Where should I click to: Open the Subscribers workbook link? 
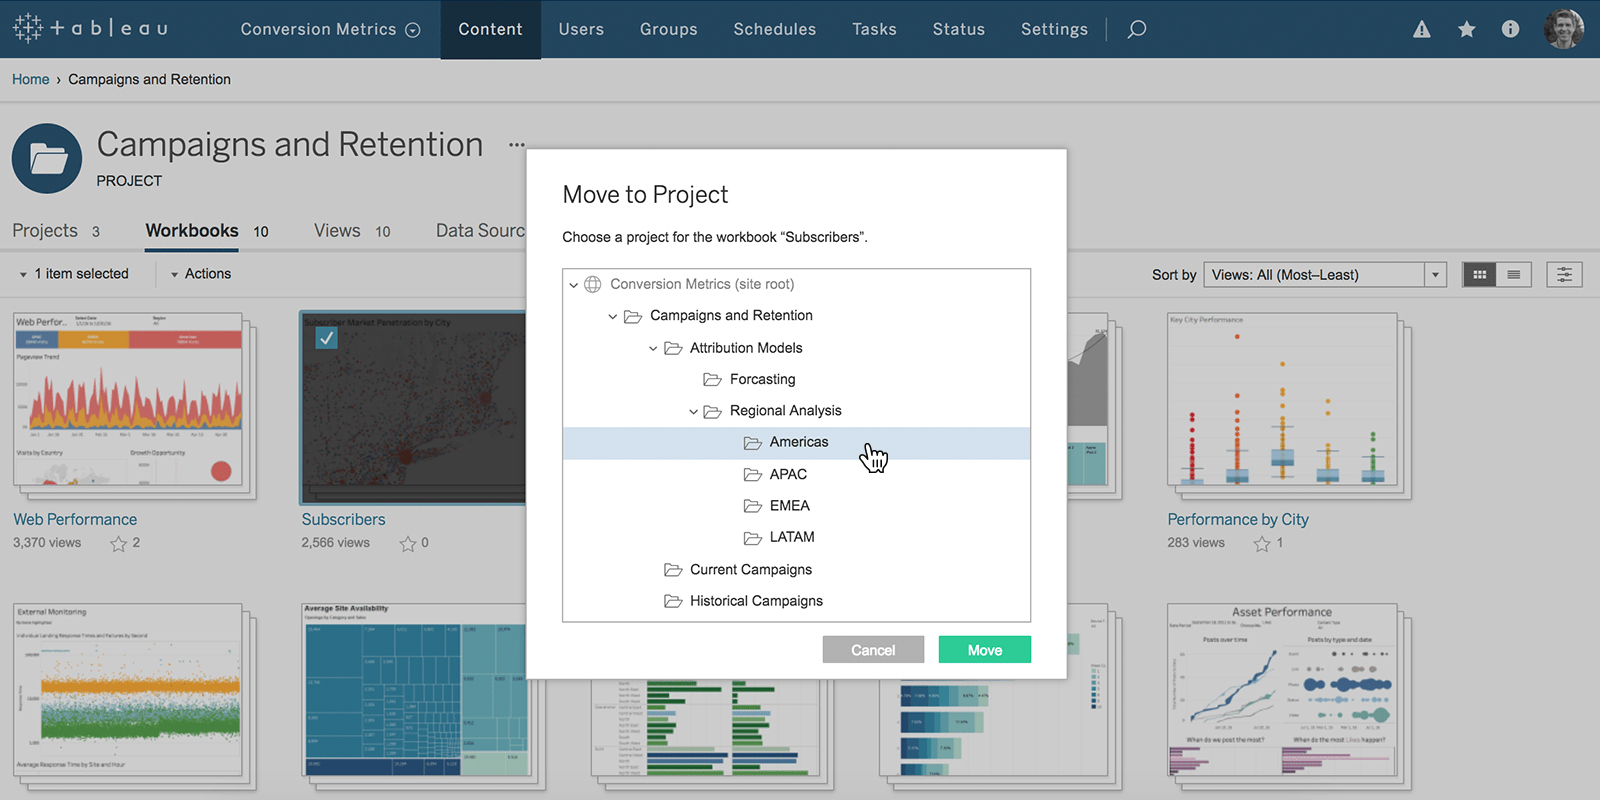[x=343, y=519]
